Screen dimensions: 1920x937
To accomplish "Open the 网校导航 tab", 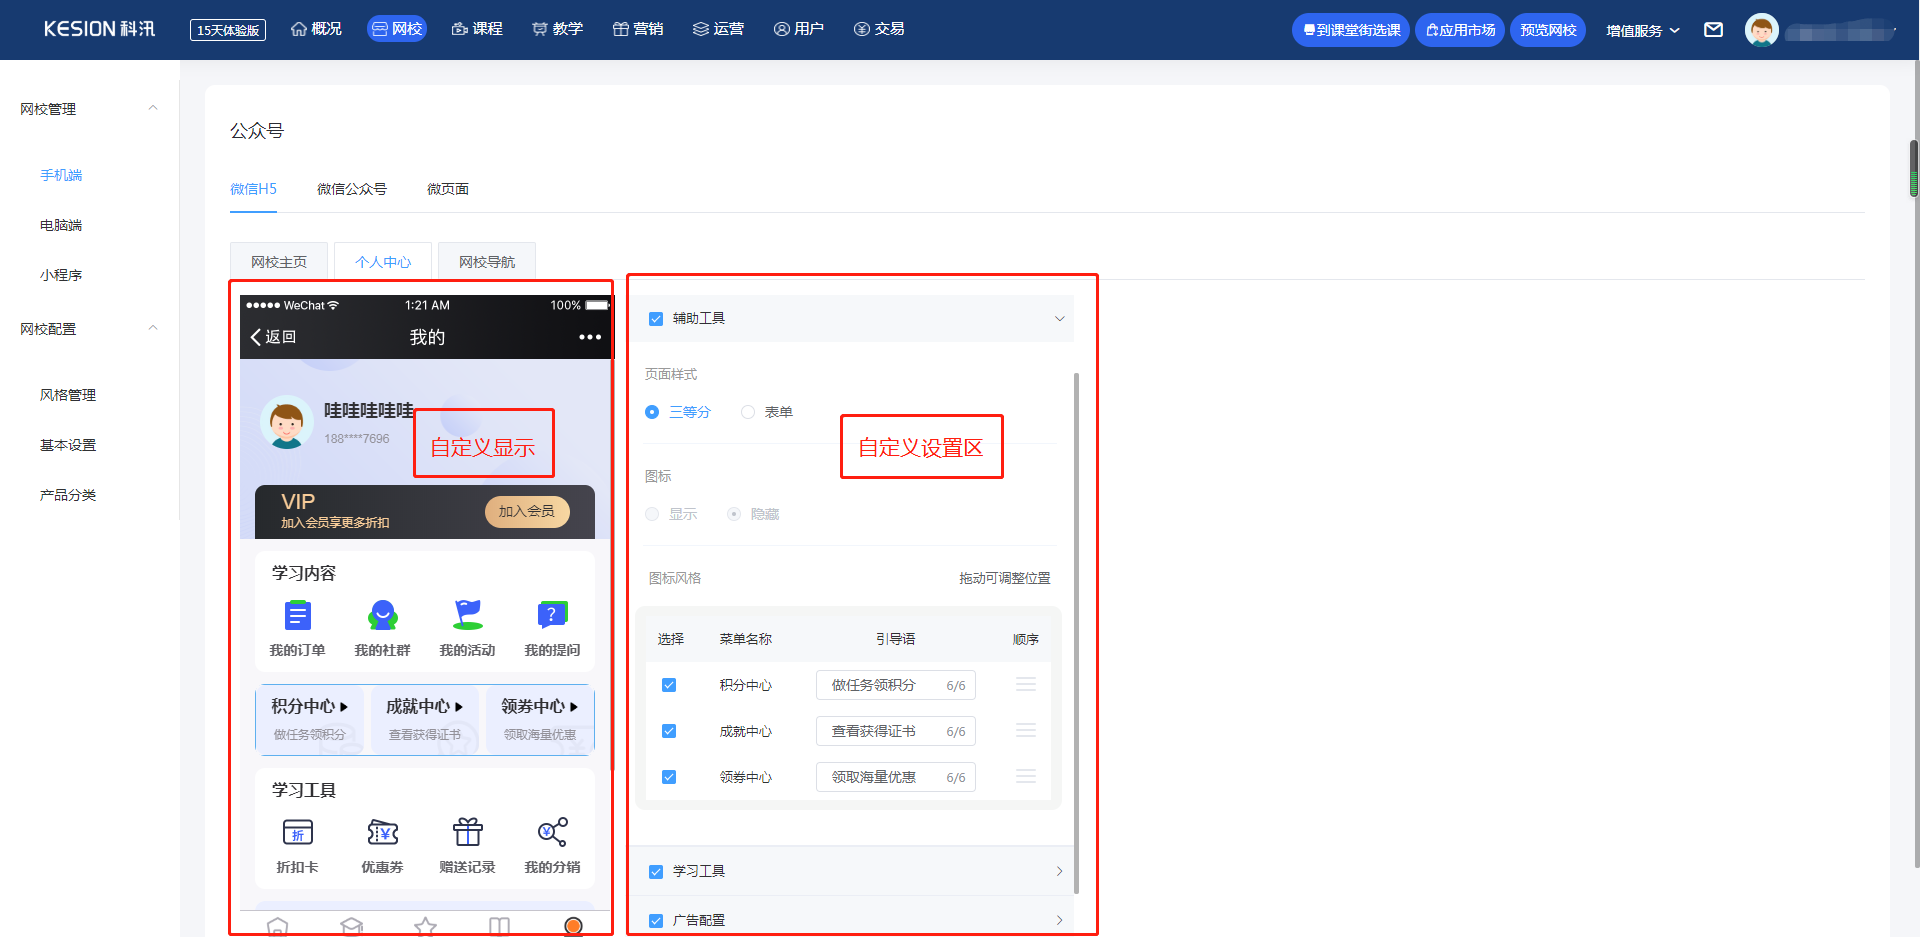I will (x=487, y=262).
